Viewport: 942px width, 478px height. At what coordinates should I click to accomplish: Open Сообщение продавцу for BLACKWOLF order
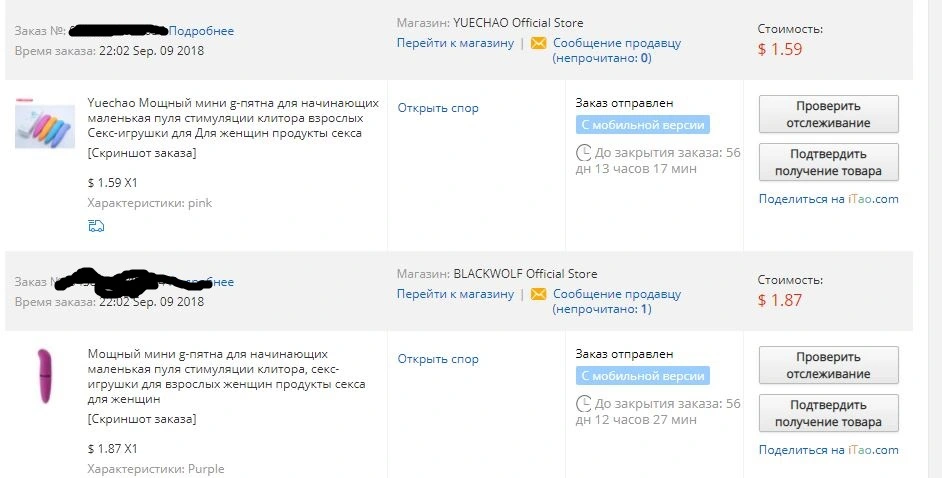click(x=617, y=294)
